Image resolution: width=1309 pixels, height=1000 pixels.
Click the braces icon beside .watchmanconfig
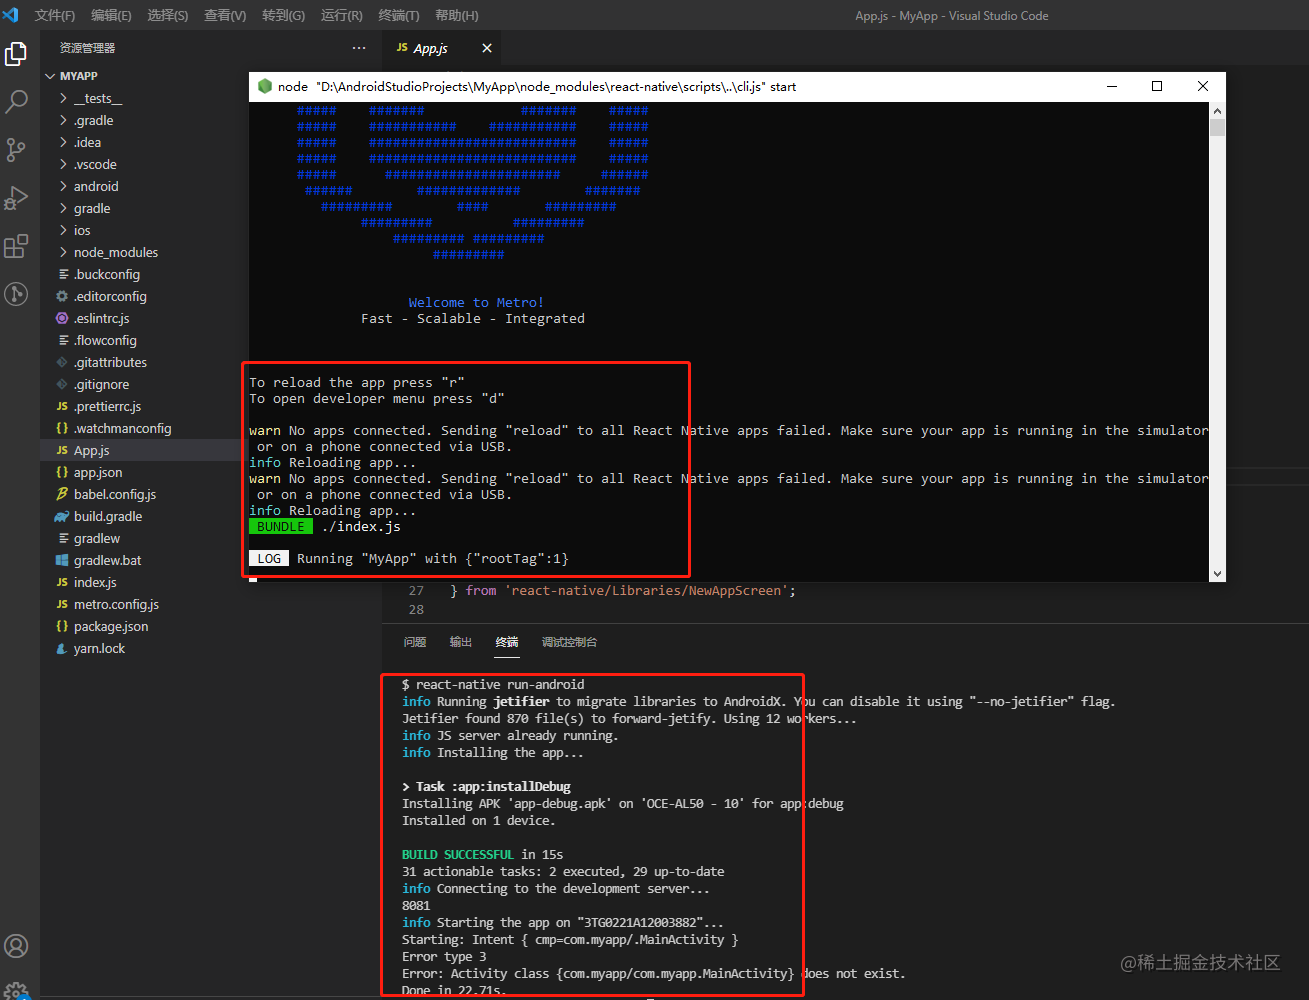(x=62, y=428)
